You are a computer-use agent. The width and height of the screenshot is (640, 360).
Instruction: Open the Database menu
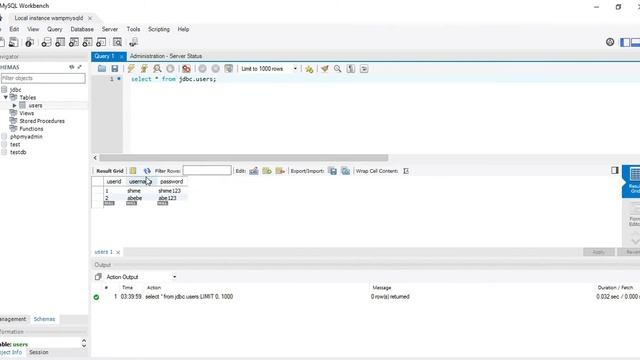[82, 29]
